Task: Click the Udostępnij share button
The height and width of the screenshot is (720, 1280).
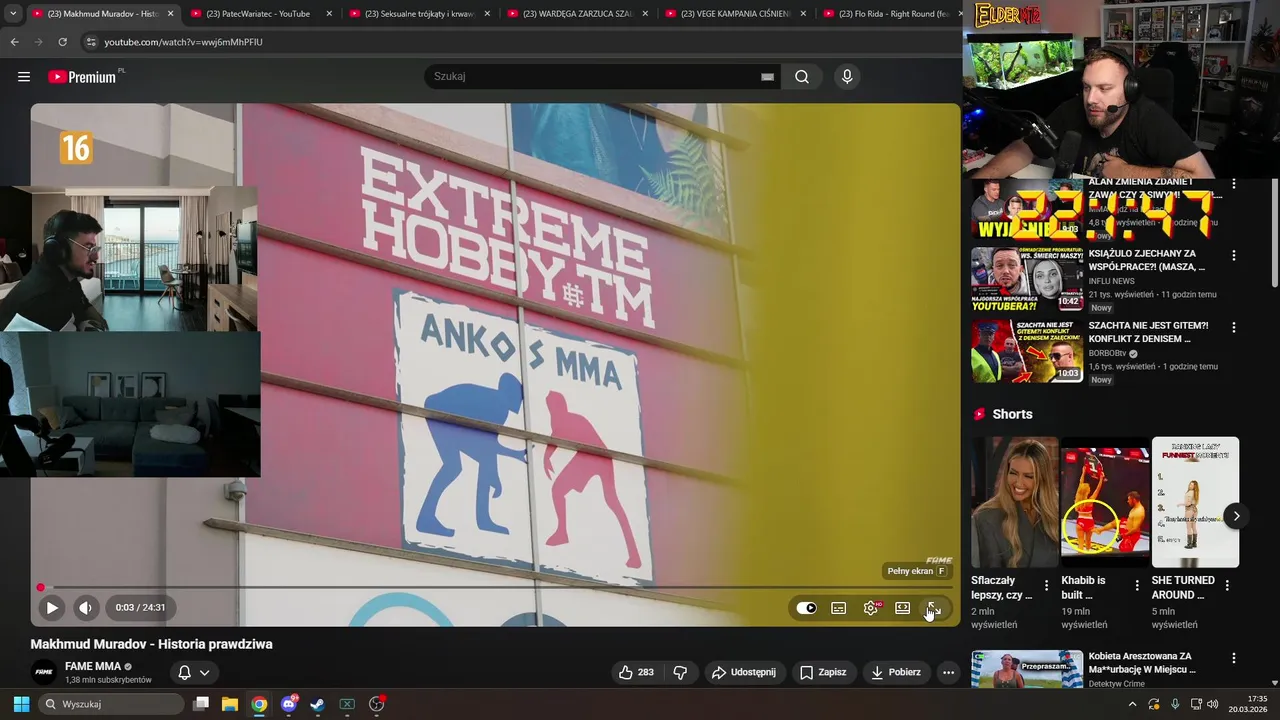Action: 744,672
